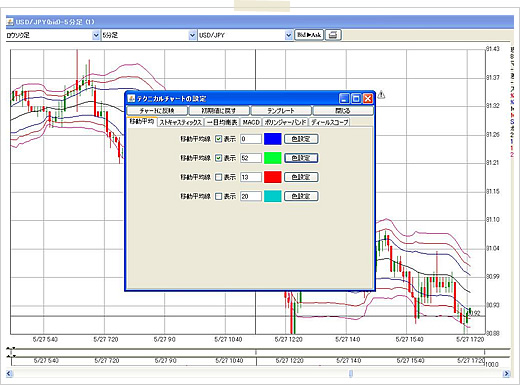Click the green color swatch
Image resolution: width=520 pixels, height=385 pixels.
[273, 158]
